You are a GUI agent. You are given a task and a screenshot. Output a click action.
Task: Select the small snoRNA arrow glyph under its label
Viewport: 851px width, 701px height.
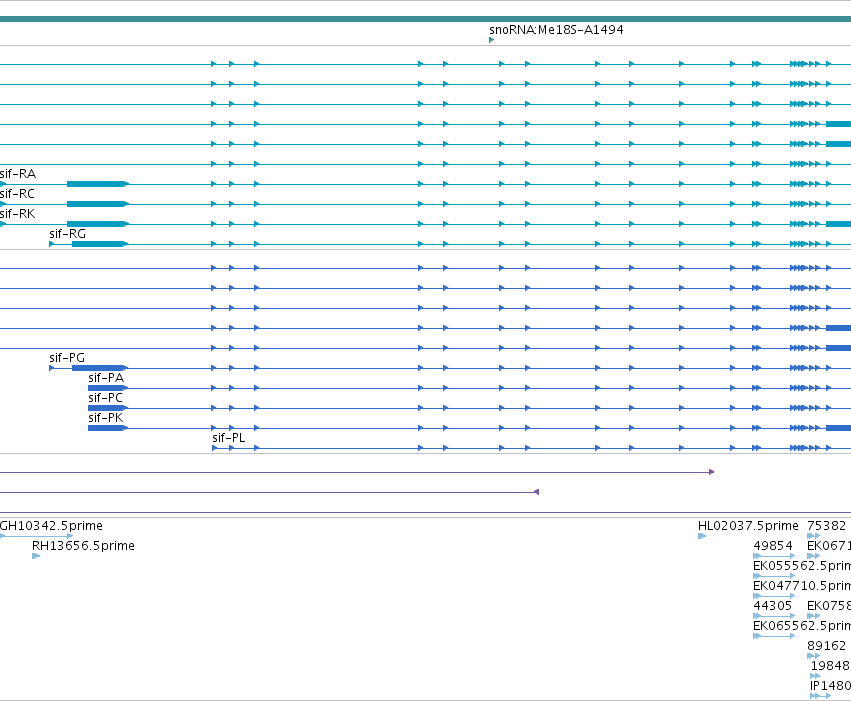pos(491,40)
